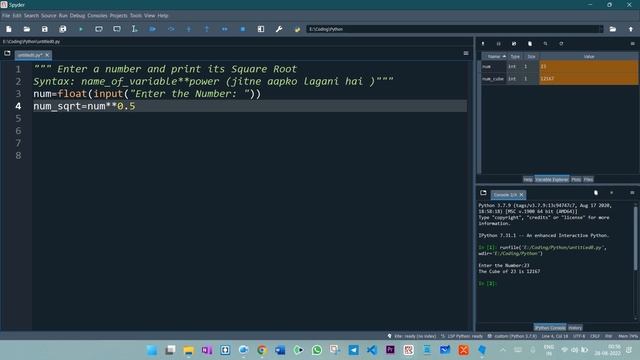Image resolution: width=640 pixels, height=360 pixels.
Task: Run selection or current line
Action: pos(135,29)
